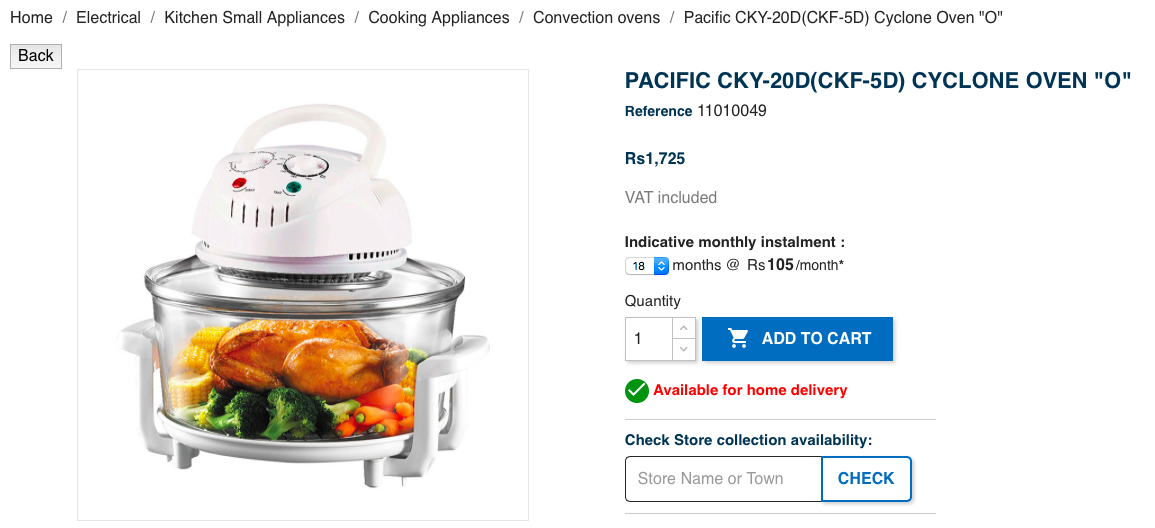
Task: Click the CHECK store availability button
Action: pyautogui.click(x=866, y=479)
